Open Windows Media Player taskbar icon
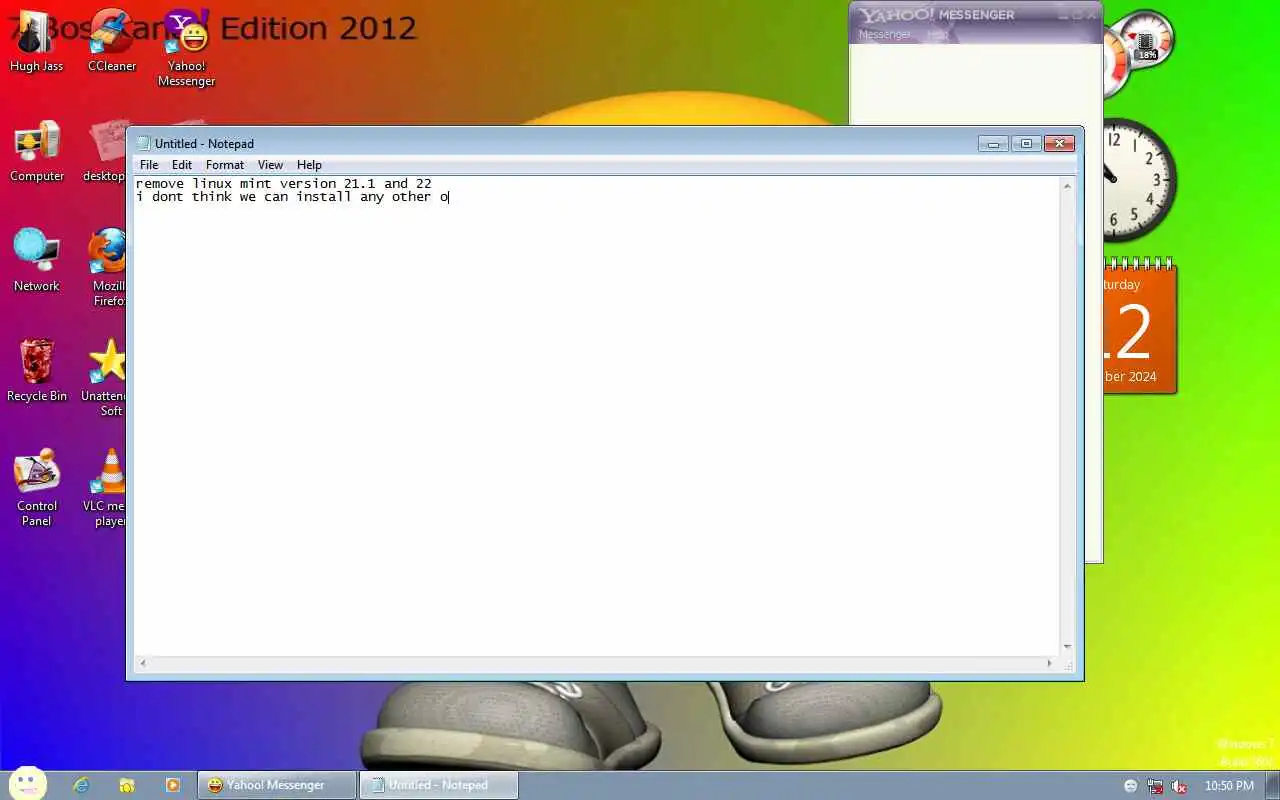The width and height of the screenshot is (1280, 800). [x=173, y=785]
